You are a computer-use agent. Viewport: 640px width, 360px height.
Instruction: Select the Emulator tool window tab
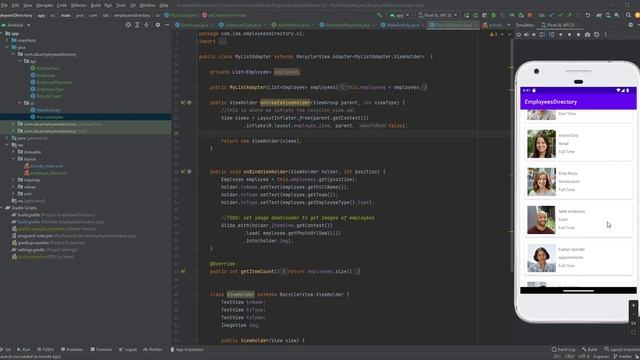[x=524, y=25]
